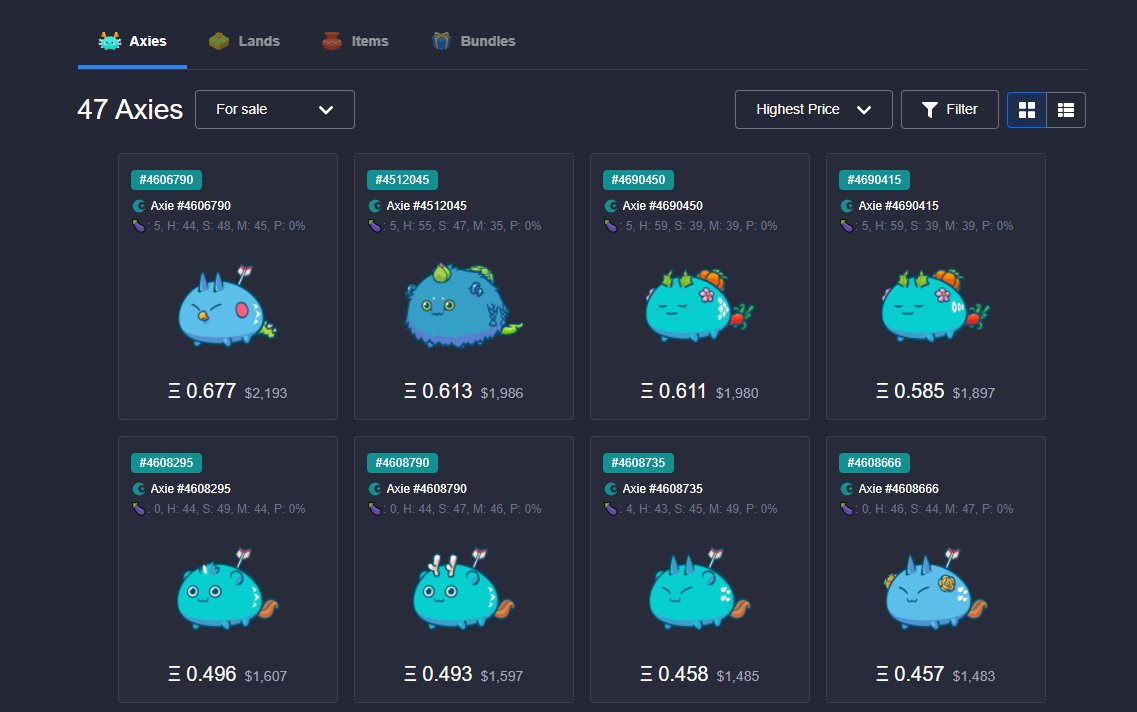Switch to list view
The height and width of the screenshot is (712, 1137).
tap(1066, 110)
